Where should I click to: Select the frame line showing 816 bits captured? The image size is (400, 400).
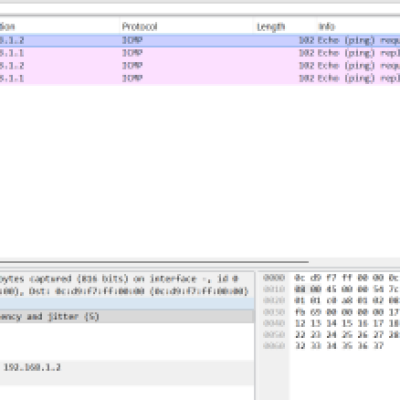pyautogui.click(x=127, y=279)
